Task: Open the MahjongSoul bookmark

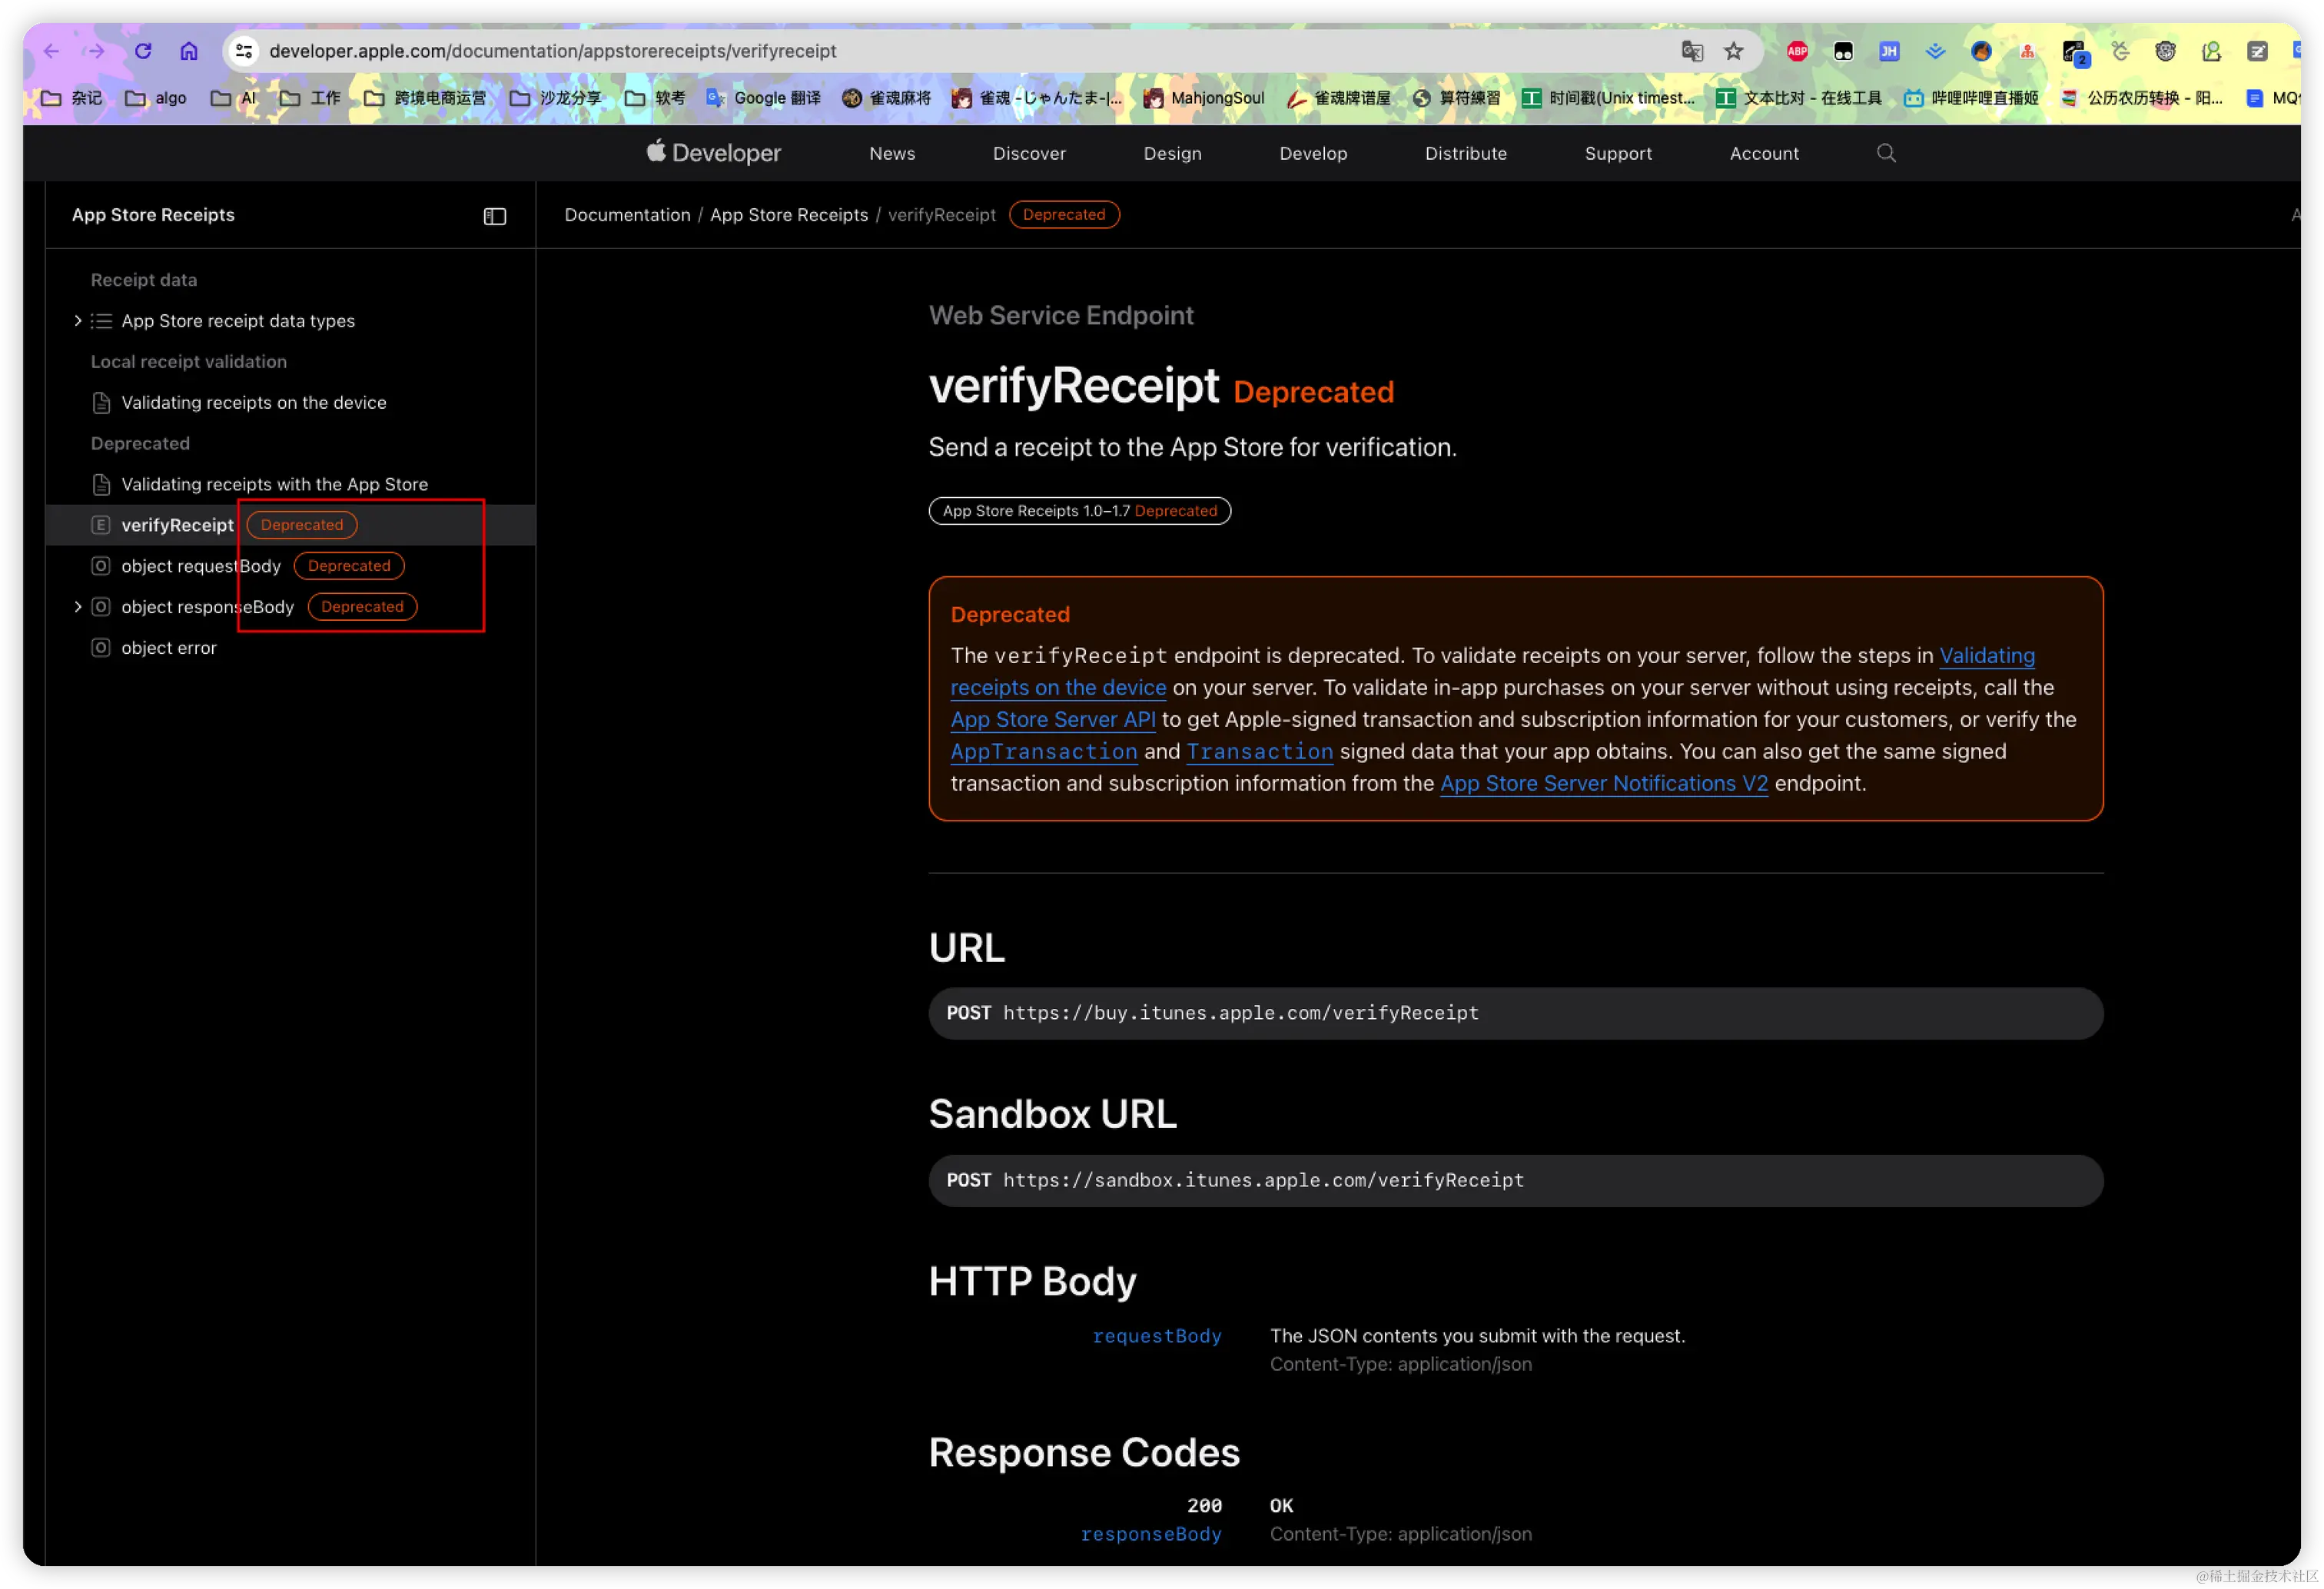Action: point(1204,98)
